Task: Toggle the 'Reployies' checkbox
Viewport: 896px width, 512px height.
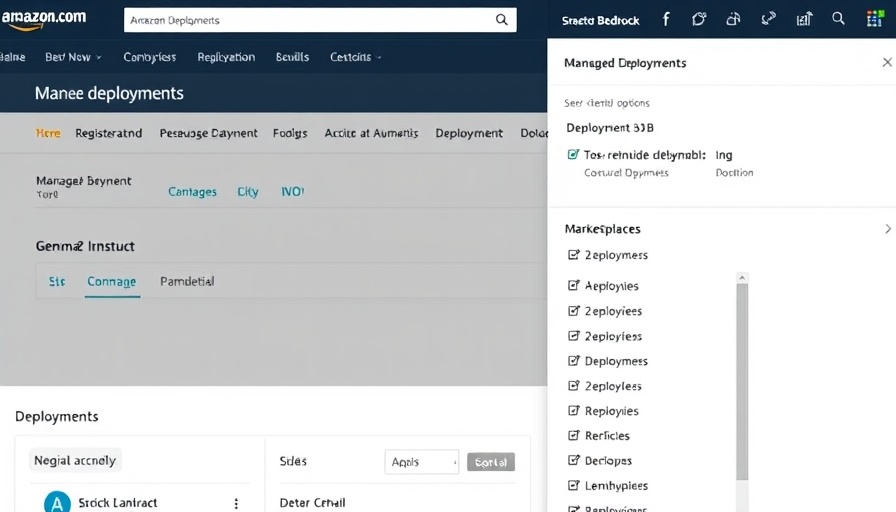Action: [x=573, y=410]
